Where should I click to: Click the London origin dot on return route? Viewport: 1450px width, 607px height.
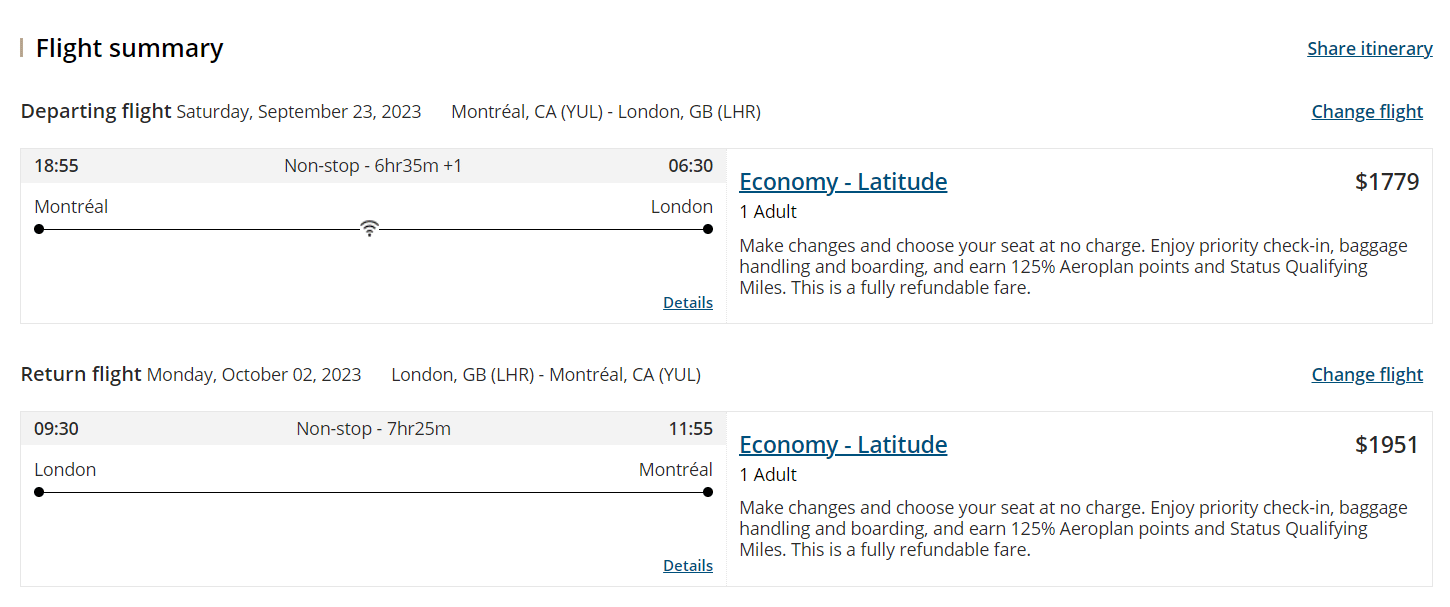pyautogui.click(x=39, y=492)
